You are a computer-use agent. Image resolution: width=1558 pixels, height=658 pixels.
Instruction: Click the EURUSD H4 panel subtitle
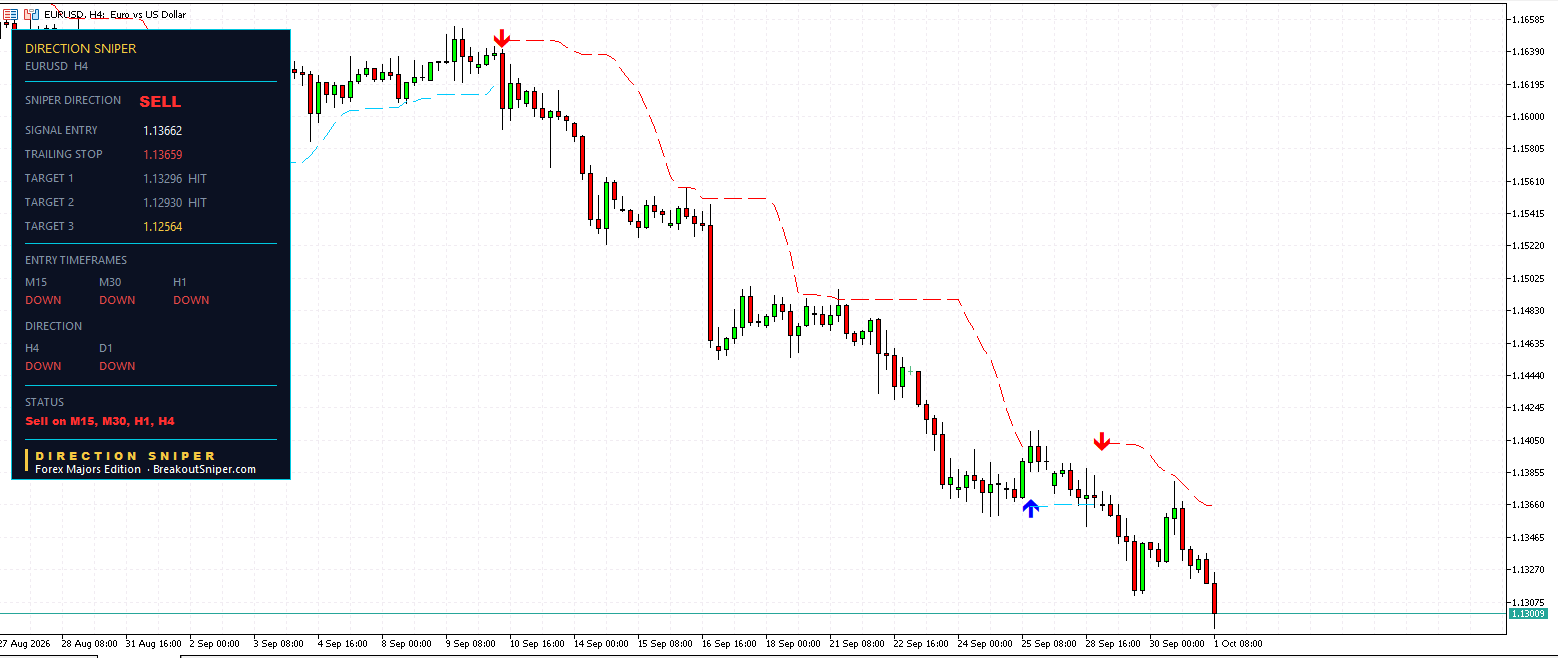(57, 65)
